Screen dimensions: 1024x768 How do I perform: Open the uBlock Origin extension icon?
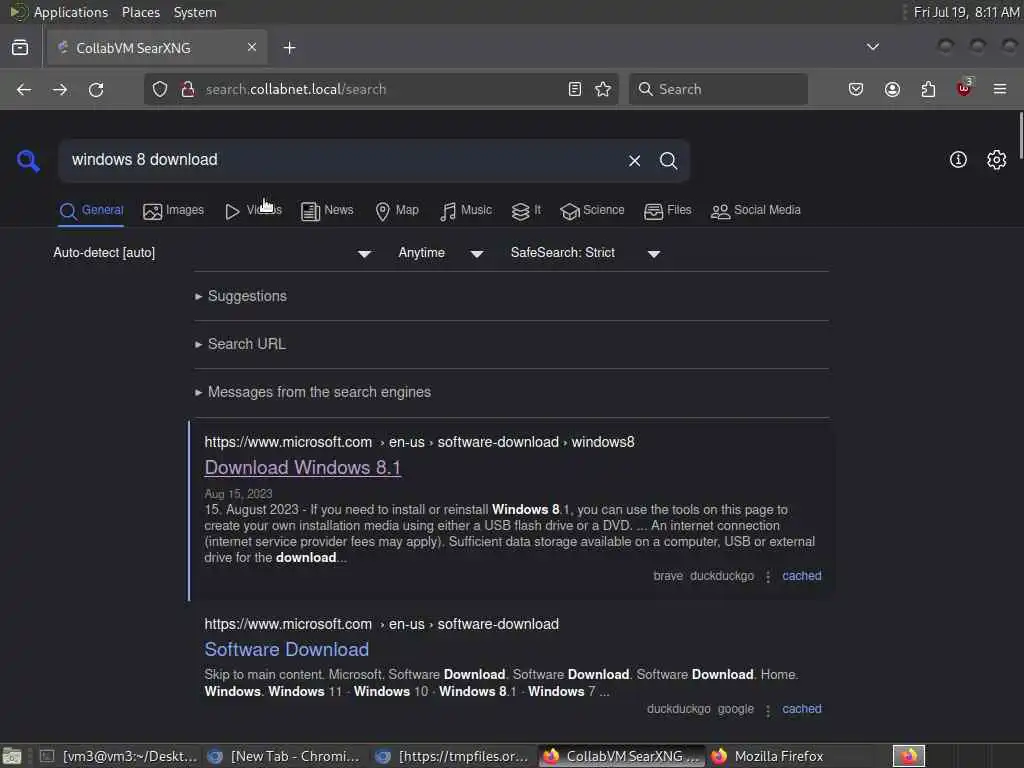[x=964, y=88]
